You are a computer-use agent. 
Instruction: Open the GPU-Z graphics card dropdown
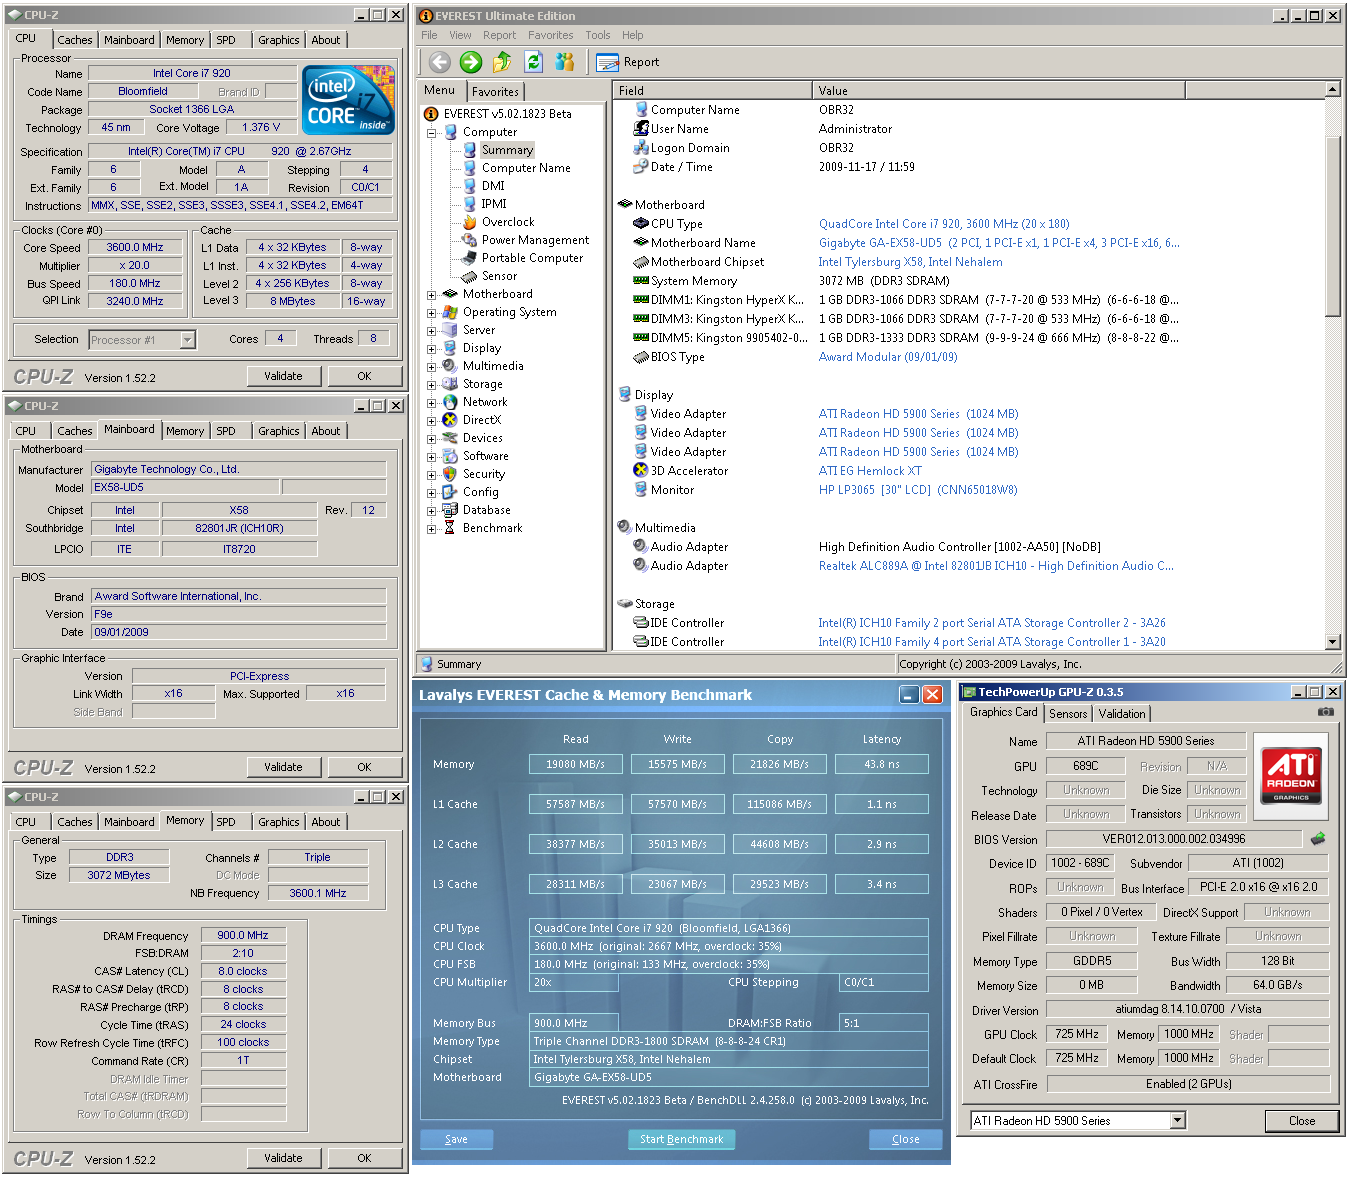(1178, 1121)
